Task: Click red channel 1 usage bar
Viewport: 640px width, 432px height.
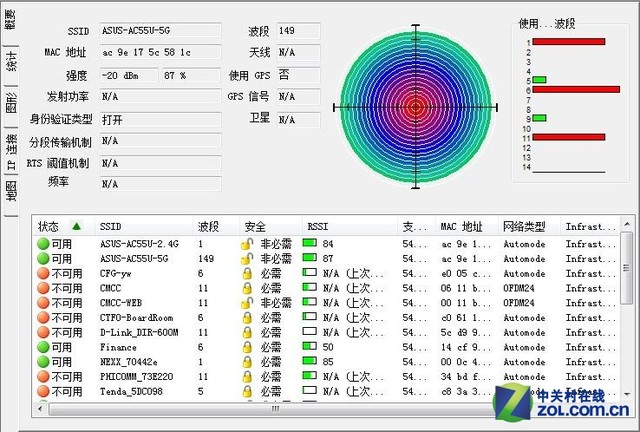Action: 569,42
